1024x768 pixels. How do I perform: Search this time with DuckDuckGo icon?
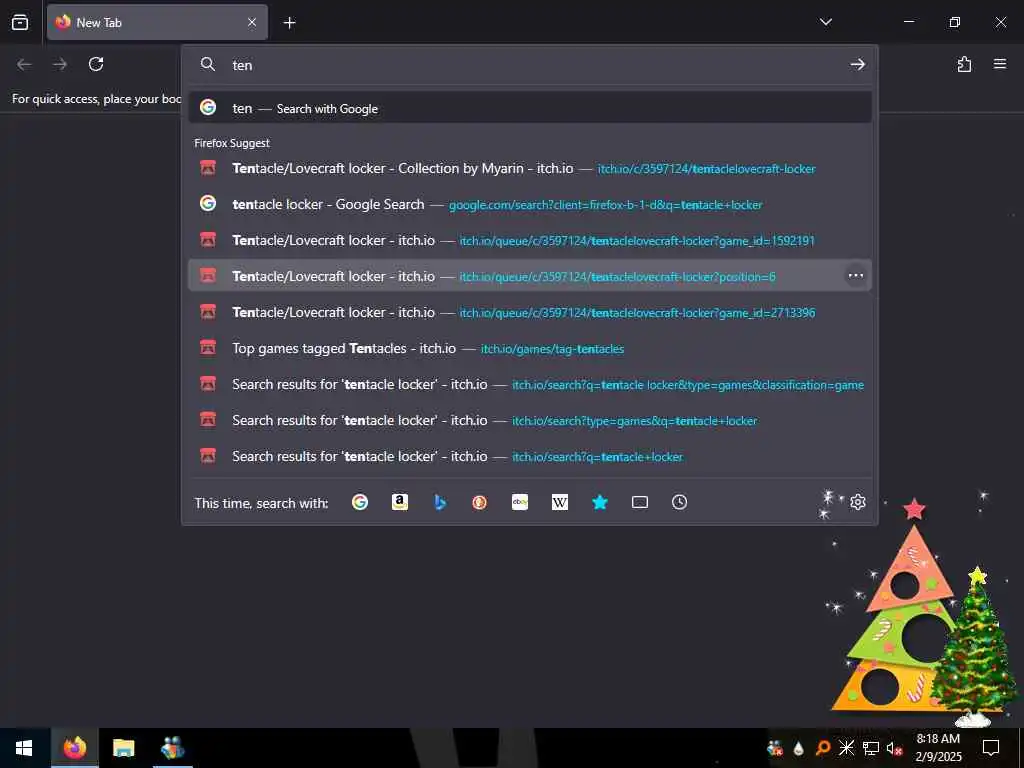point(479,502)
